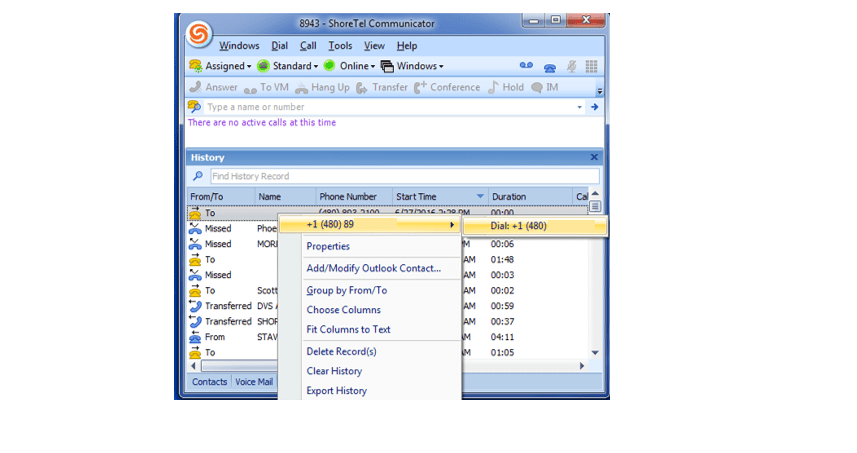Click the Type a name or number field

click(389, 107)
